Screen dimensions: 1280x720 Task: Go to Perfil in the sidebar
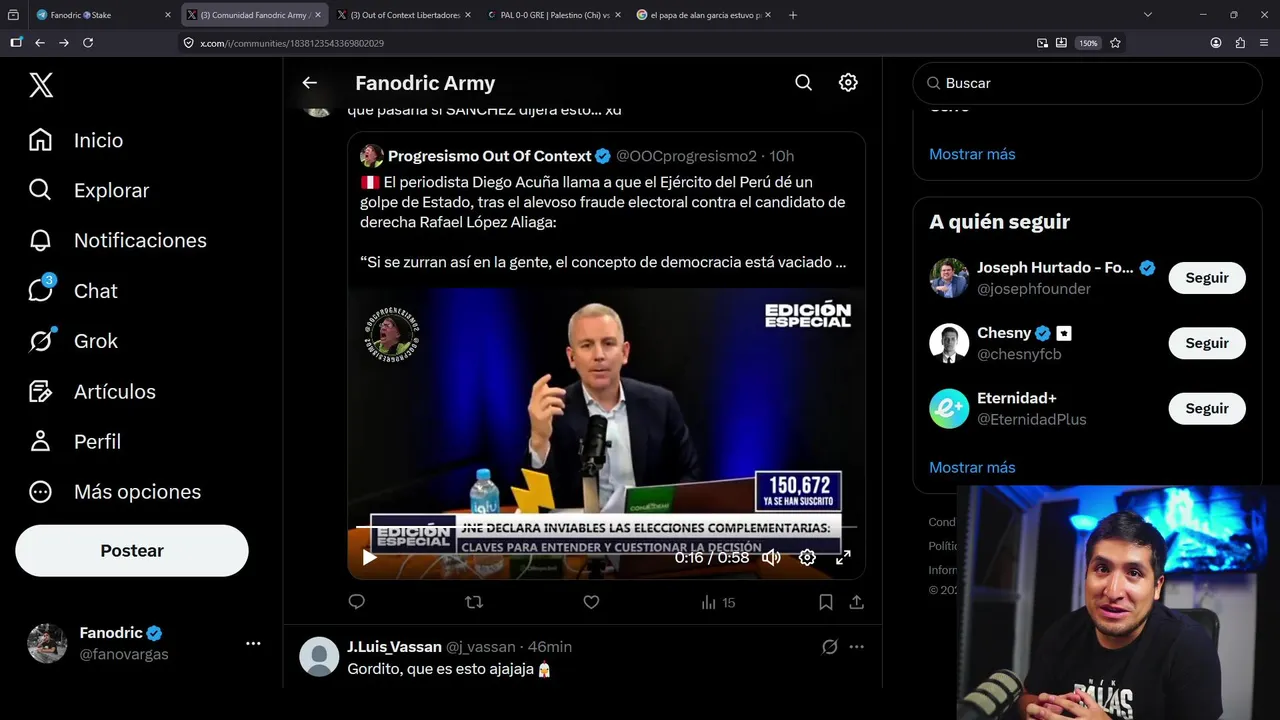tap(75, 441)
